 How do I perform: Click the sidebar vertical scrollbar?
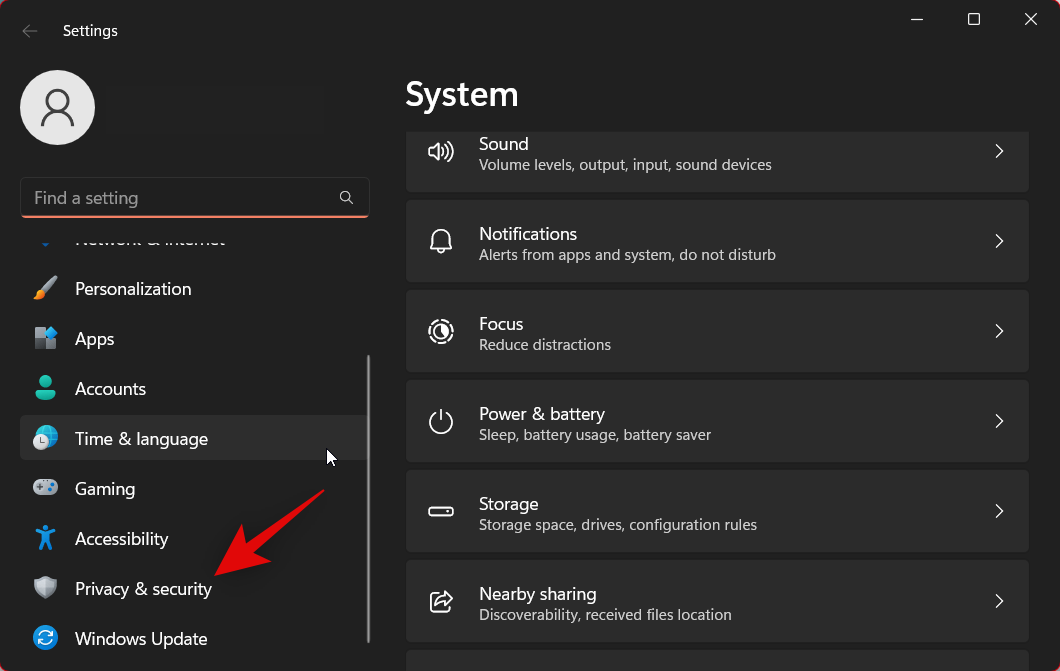pyautogui.click(x=369, y=498)
